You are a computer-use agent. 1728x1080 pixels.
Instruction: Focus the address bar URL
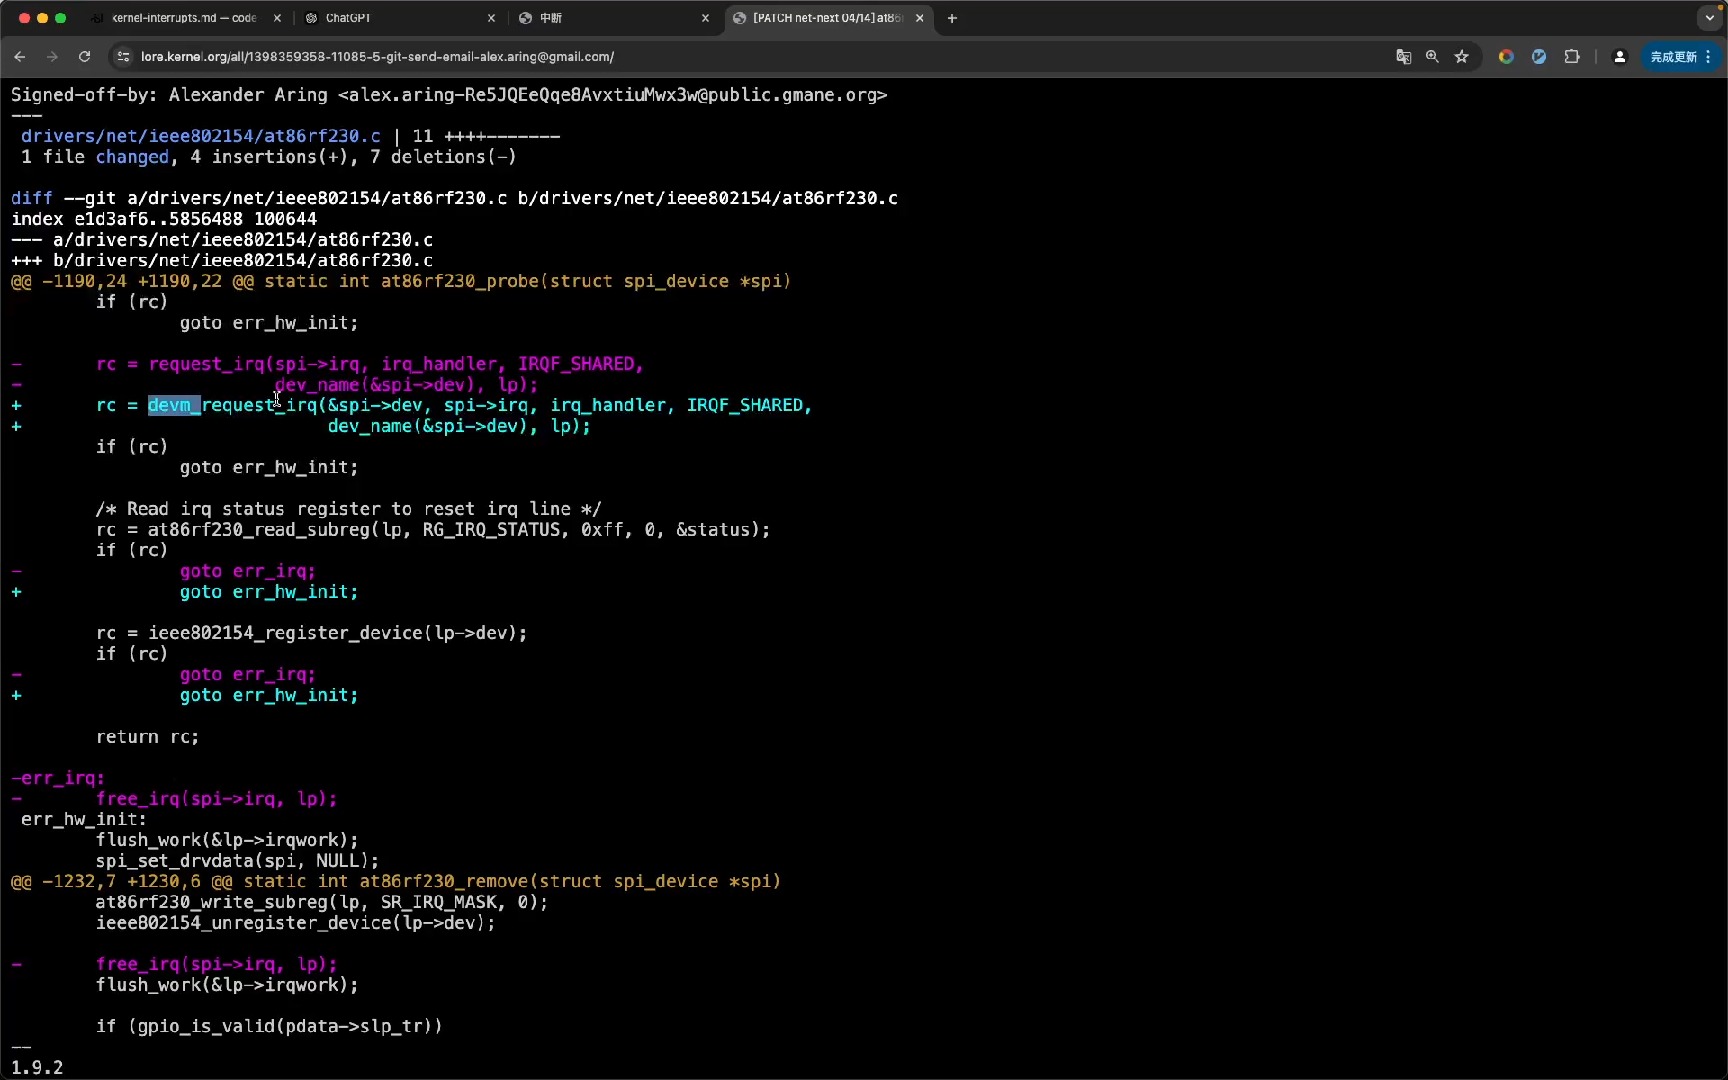coord(377,57)
